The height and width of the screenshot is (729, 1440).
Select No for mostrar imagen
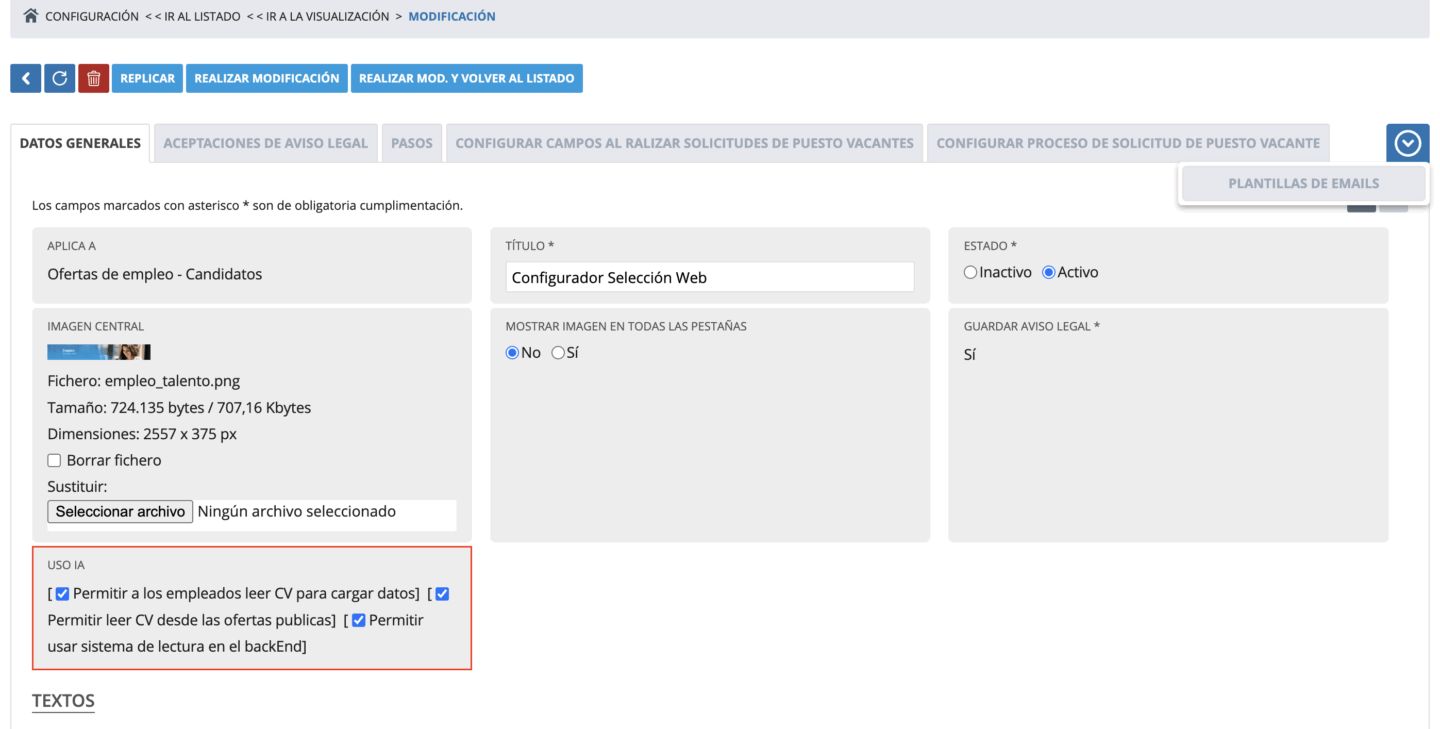(512, 352)
